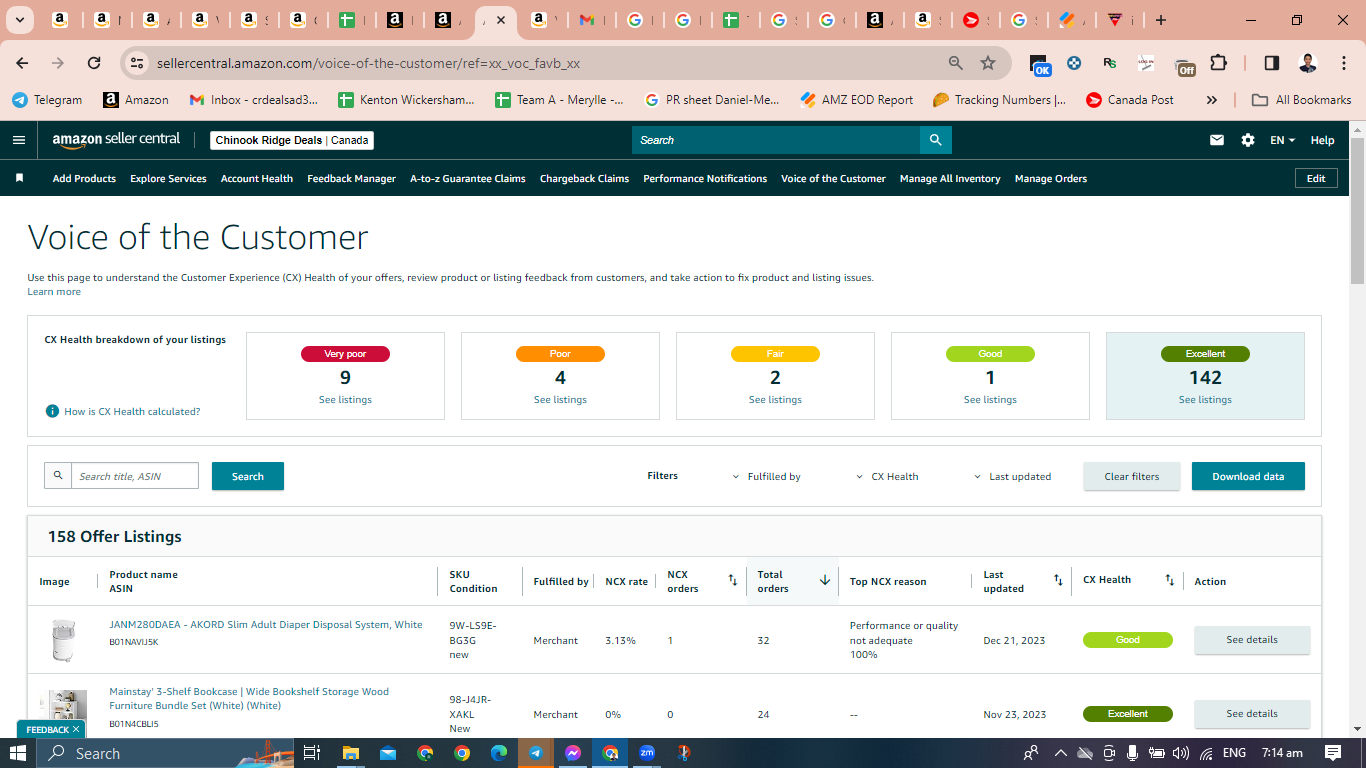Open Account Health nav item
This screenshot has width=1366, height=768.
tap(257, 179)
